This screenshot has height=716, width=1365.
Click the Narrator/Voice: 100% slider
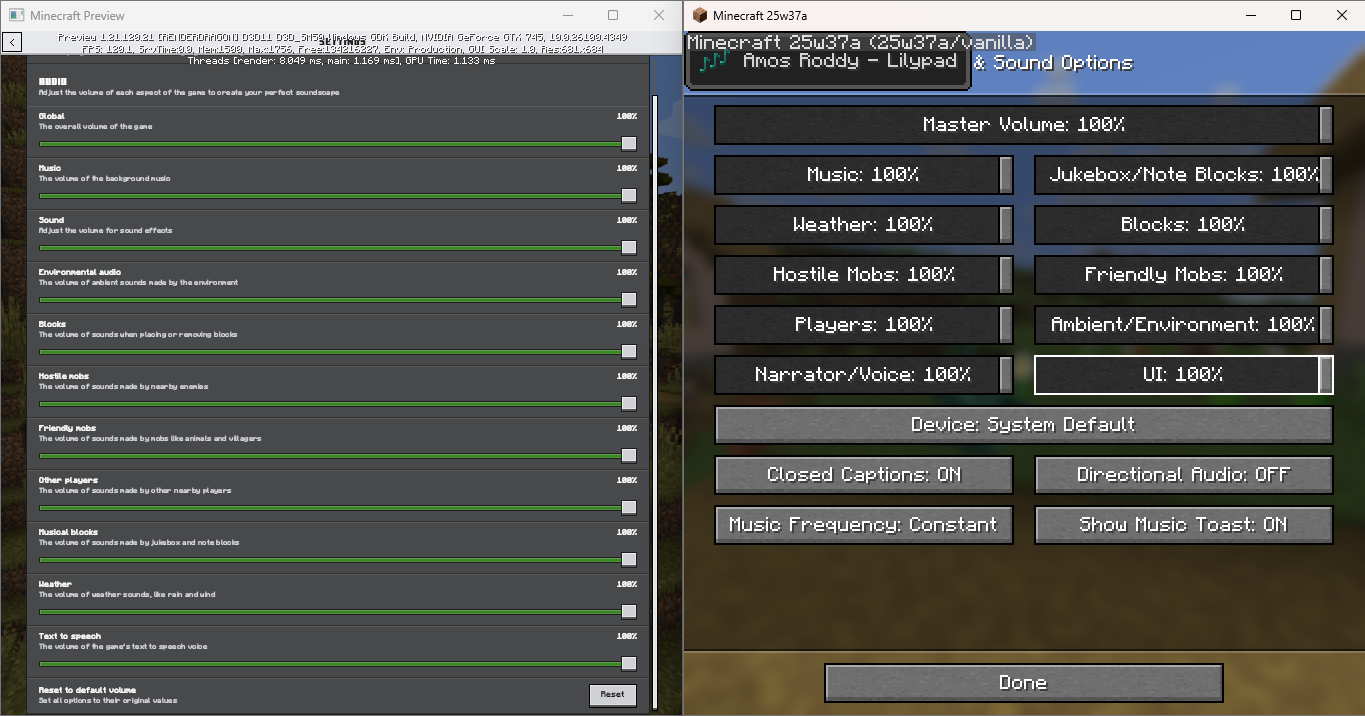pyautogui.click(x=864, y=375)
